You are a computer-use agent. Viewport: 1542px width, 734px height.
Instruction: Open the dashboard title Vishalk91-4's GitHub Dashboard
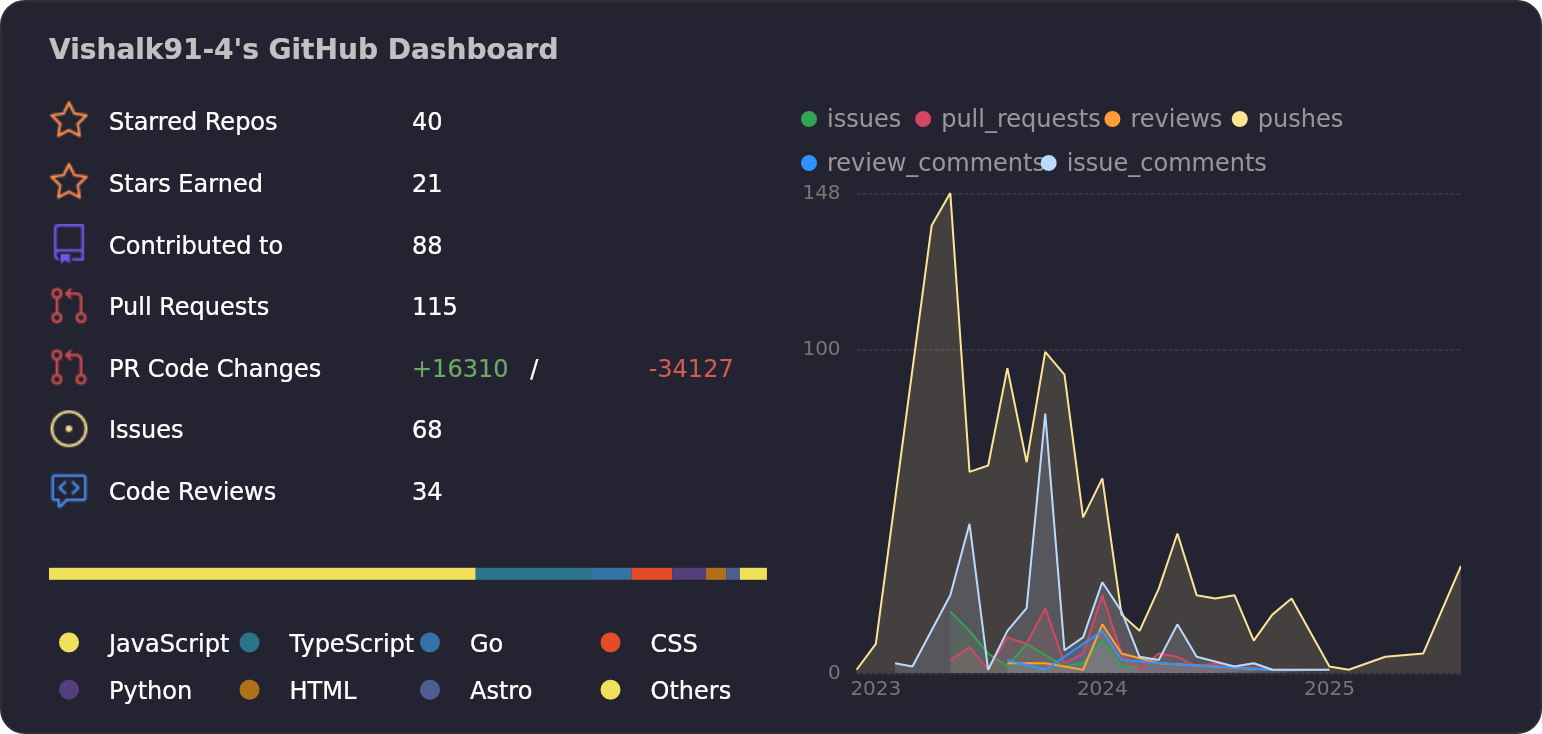point(303,48)
